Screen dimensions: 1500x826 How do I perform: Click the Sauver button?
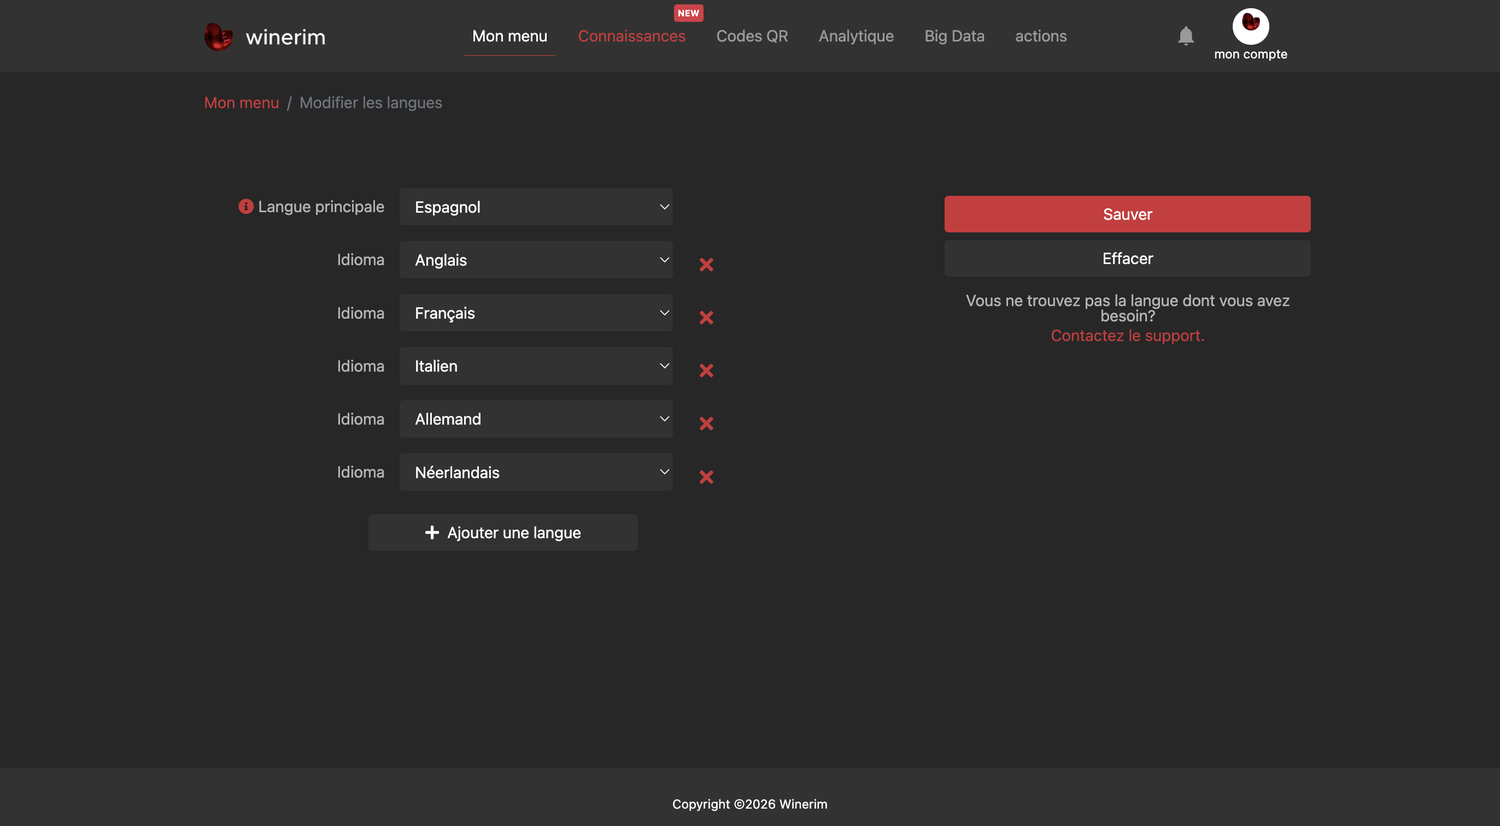click(x=1128, y=214)
